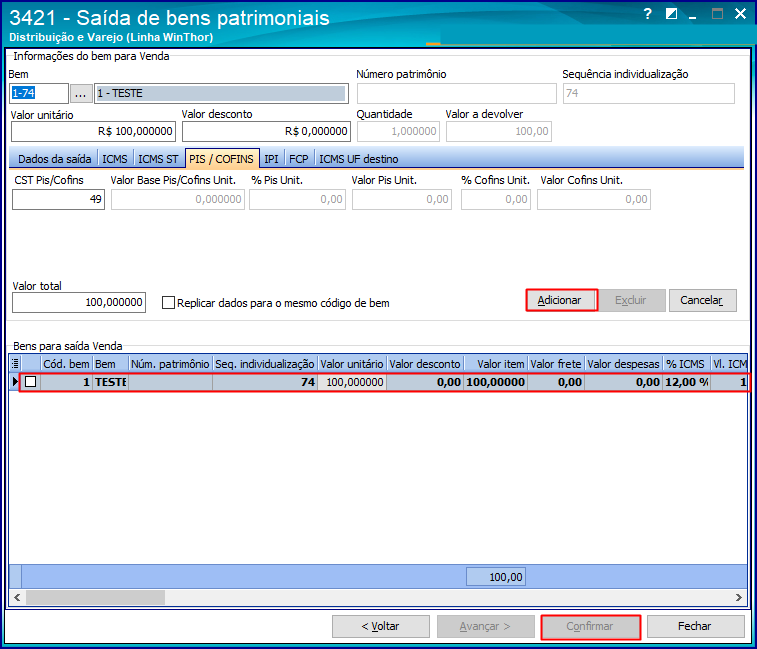Edit the CST Pis/Cofins field

tap(58, 199)
